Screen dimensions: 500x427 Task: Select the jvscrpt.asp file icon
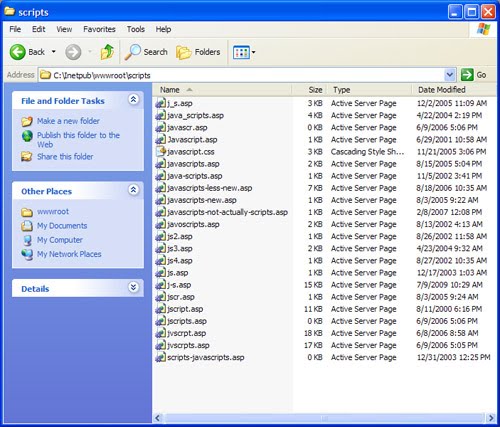tap(161, 333)
